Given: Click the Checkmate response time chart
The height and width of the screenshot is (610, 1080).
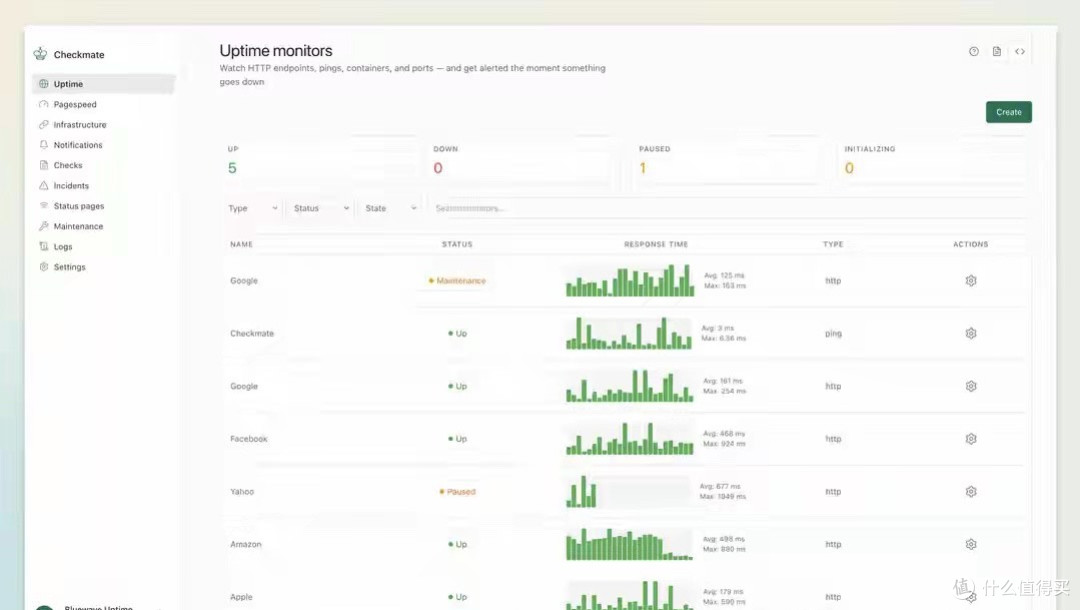Looking at the screenshot, I should (628, 333).
